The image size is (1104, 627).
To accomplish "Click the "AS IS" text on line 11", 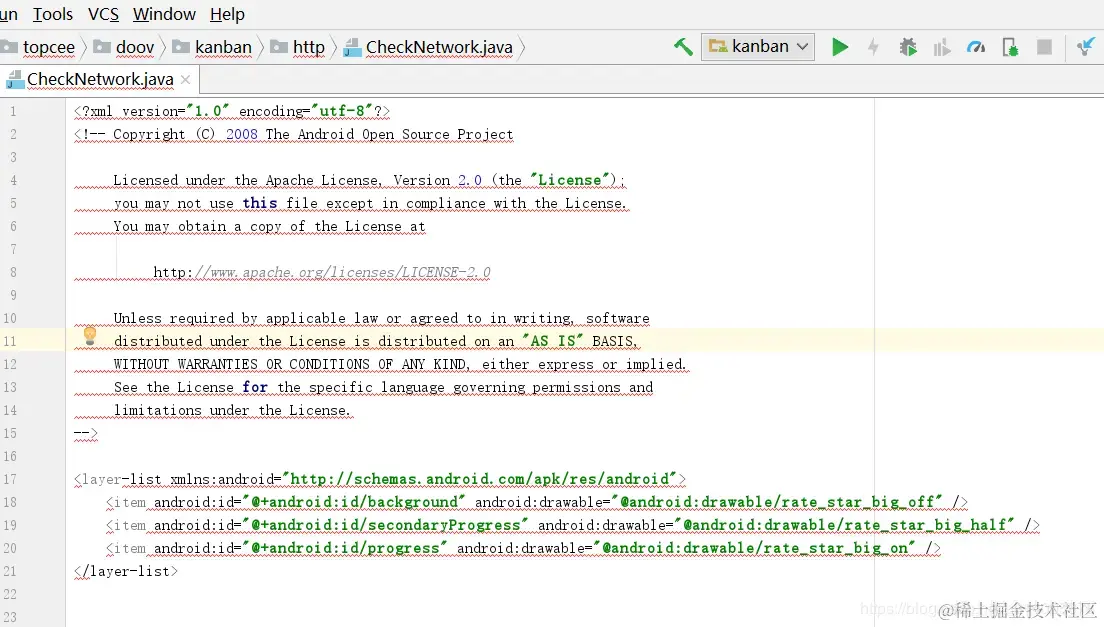I will [553, 341].
